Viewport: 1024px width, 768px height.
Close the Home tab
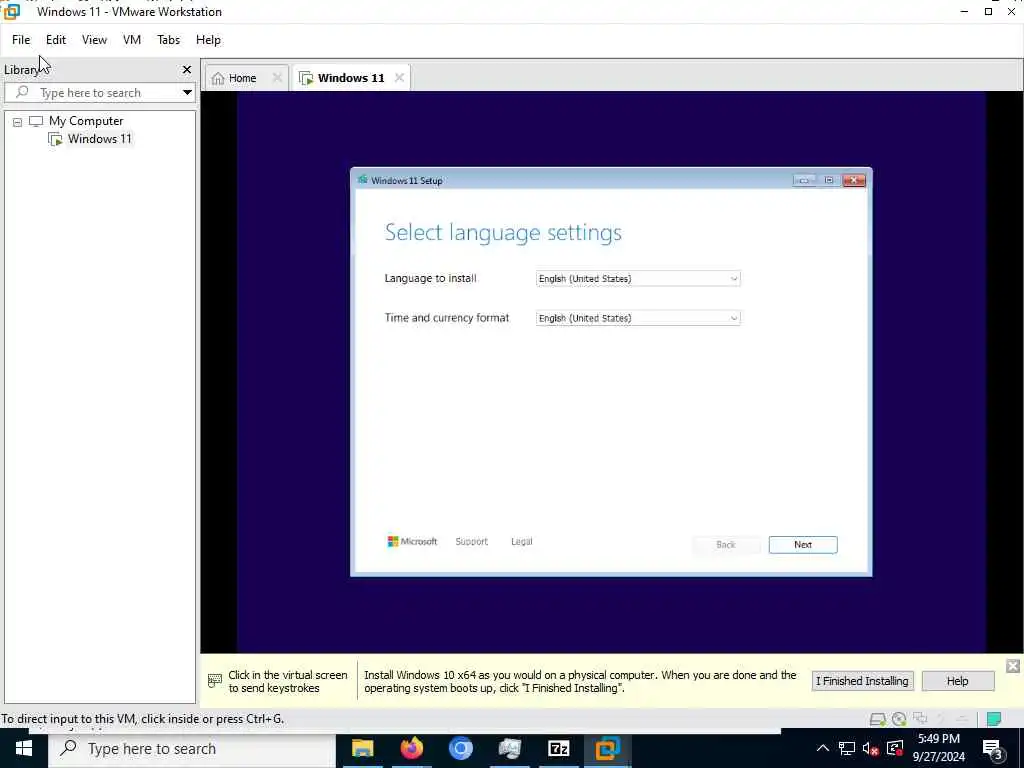point(277,78)
